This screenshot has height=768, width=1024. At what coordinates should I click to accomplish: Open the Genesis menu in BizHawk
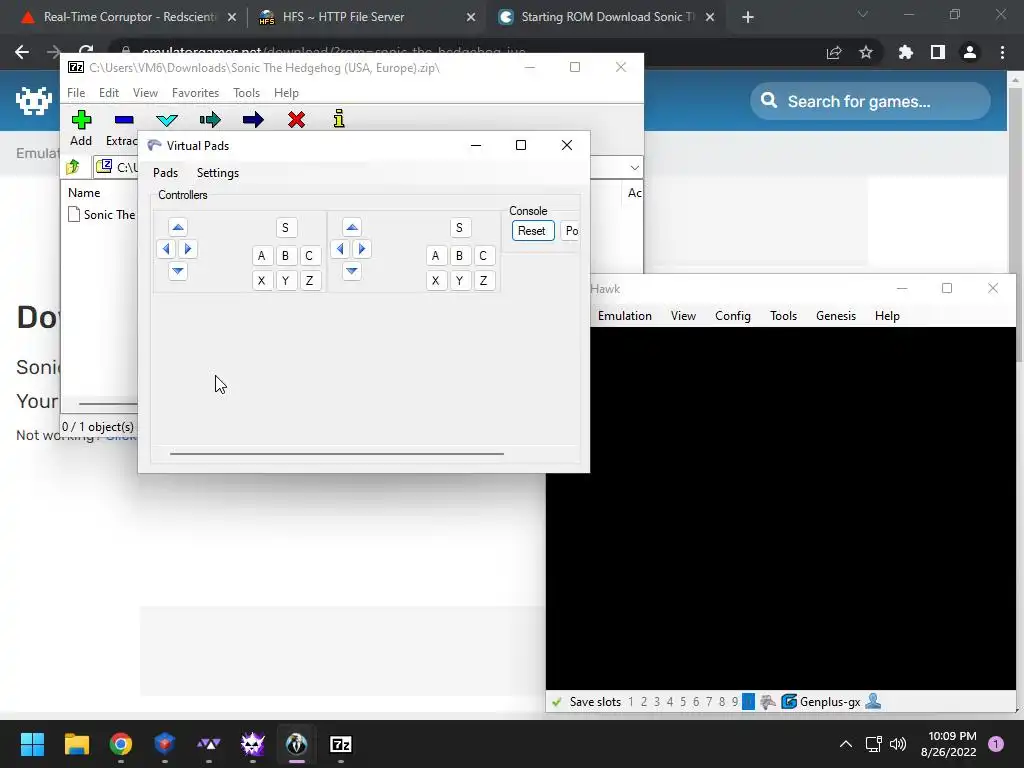pyautogui.click(x=835, y=316)
